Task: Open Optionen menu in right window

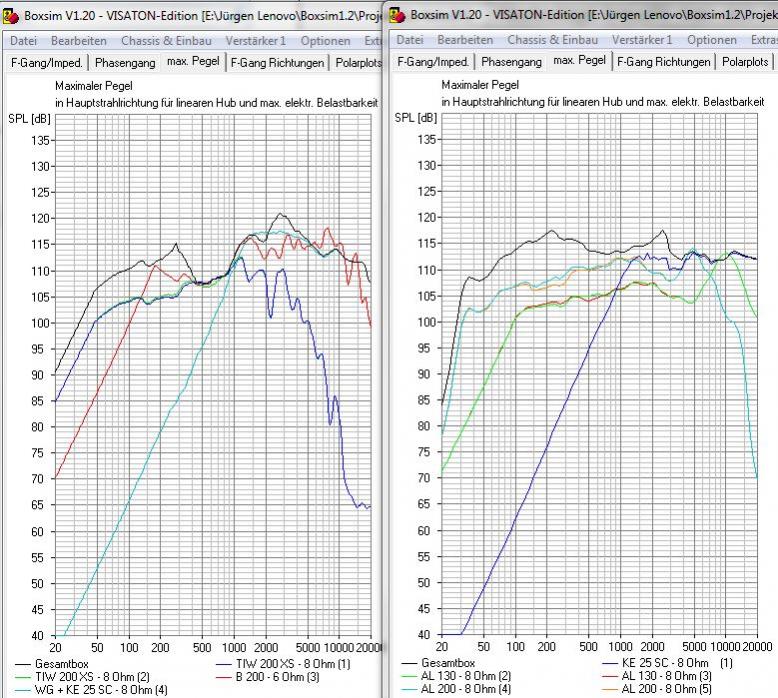Action: click(712, 40)
